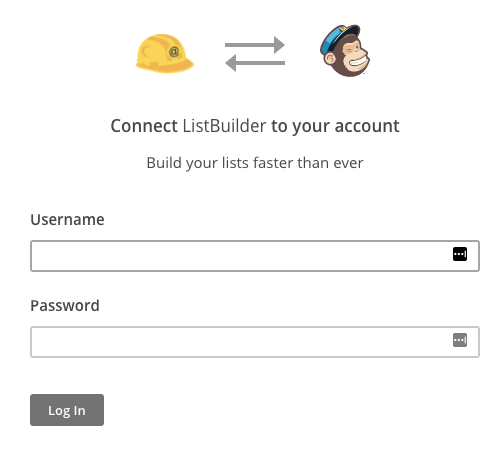
Task: Click the word ListBuilder in the heading
Action: point(224,126)
